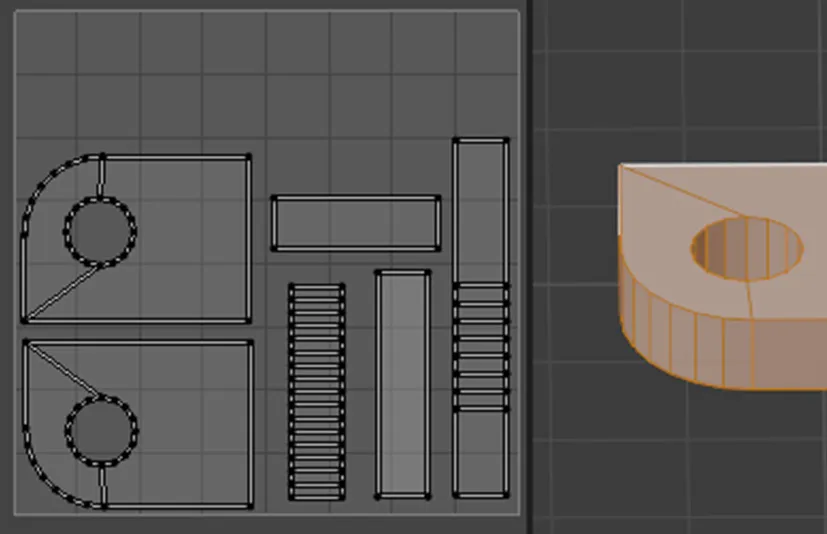This screenshot has height=534, width=827.
Task: Click top plain section of rightmost UV island
Action: pos(480,210)
